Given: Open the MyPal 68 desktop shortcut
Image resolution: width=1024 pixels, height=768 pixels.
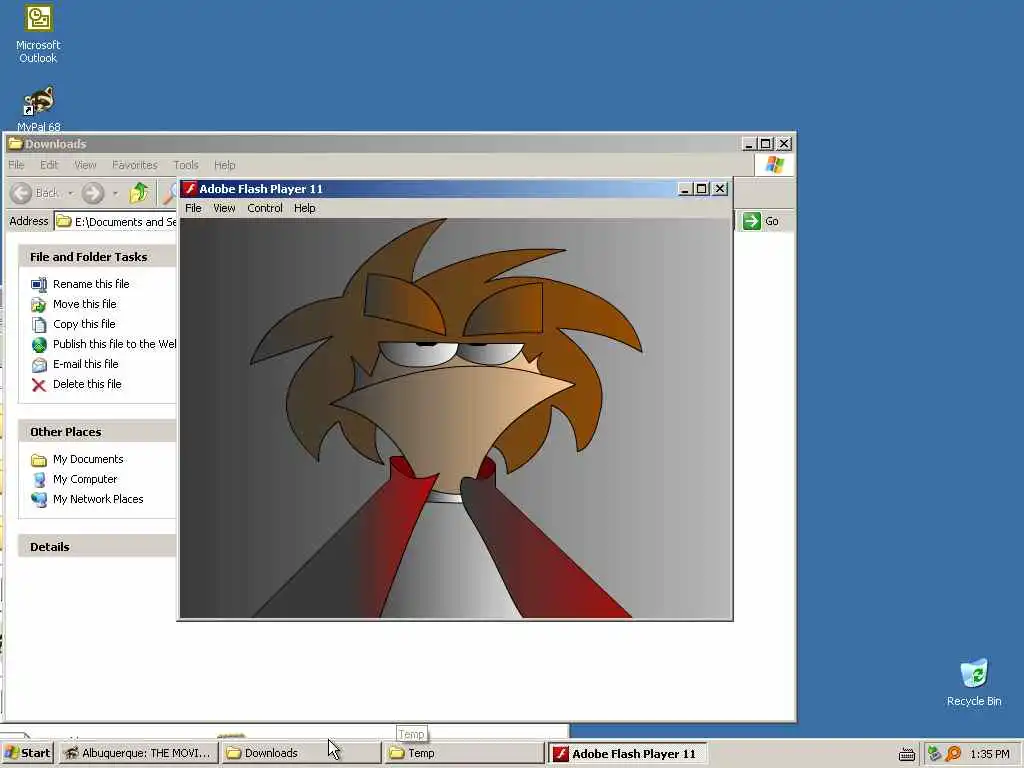Looking at the screenshot, I should click(x=38, y=108).
